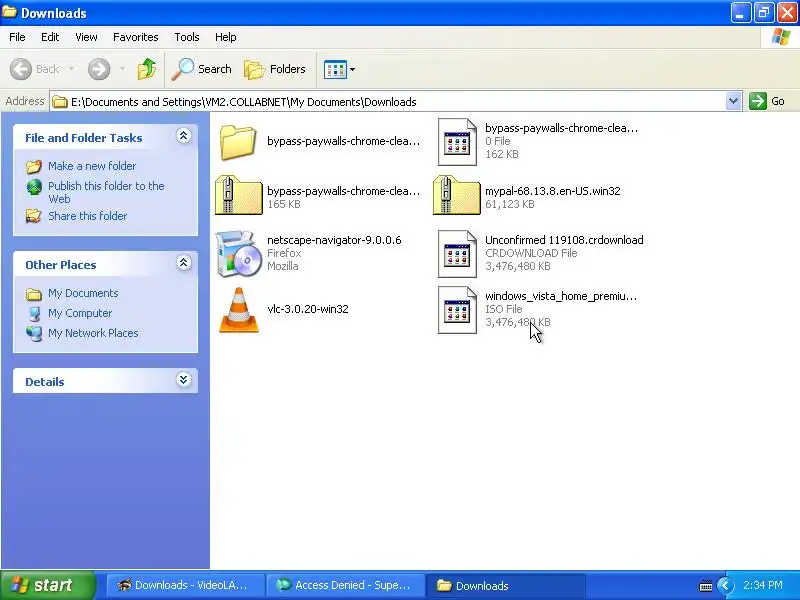Click the Downloads taskbar button

point(505,585)
